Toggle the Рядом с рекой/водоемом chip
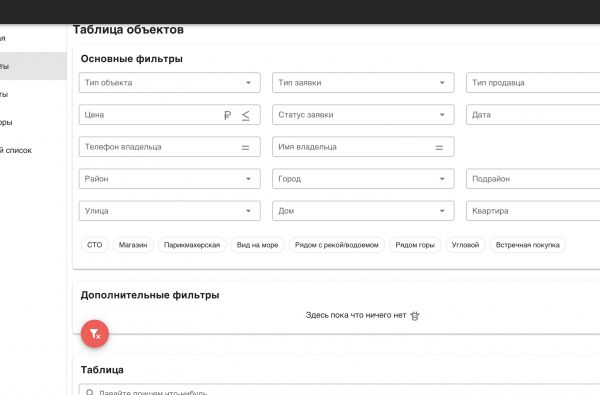Screen dimensions: 600x395 [337, 245]
